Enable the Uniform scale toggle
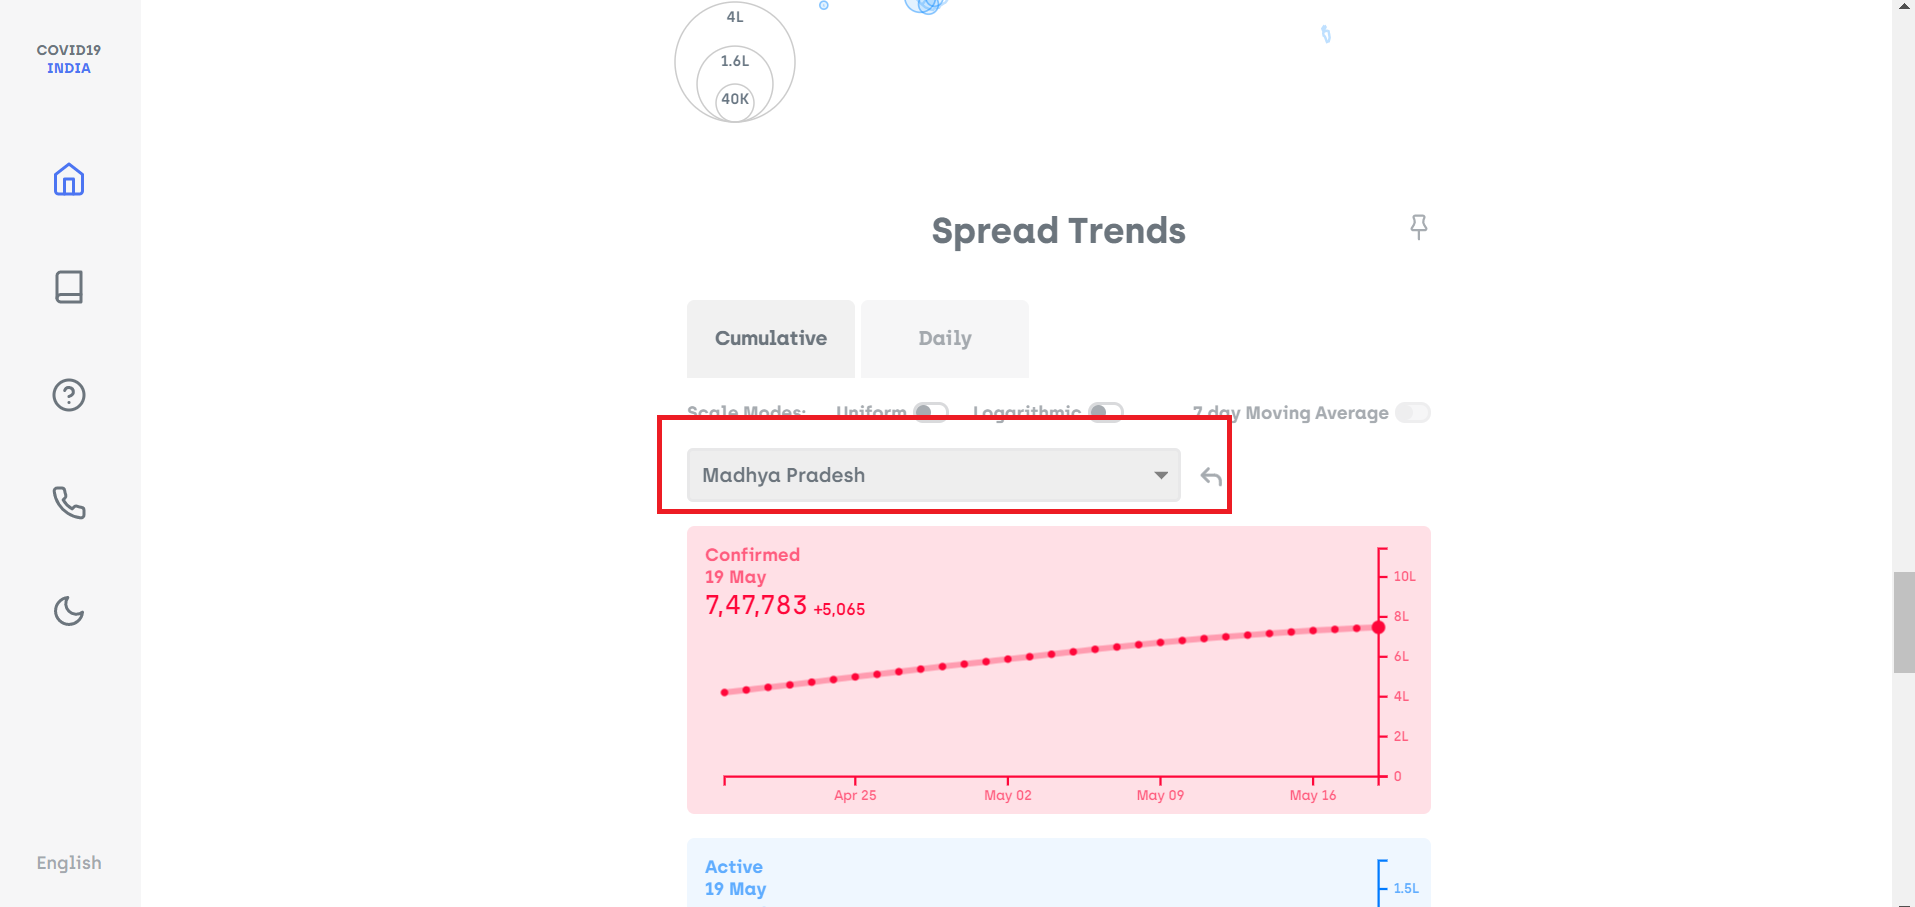Image resolution: width=1915 pixels, height=907 pixels. click(x=931, y=412)
